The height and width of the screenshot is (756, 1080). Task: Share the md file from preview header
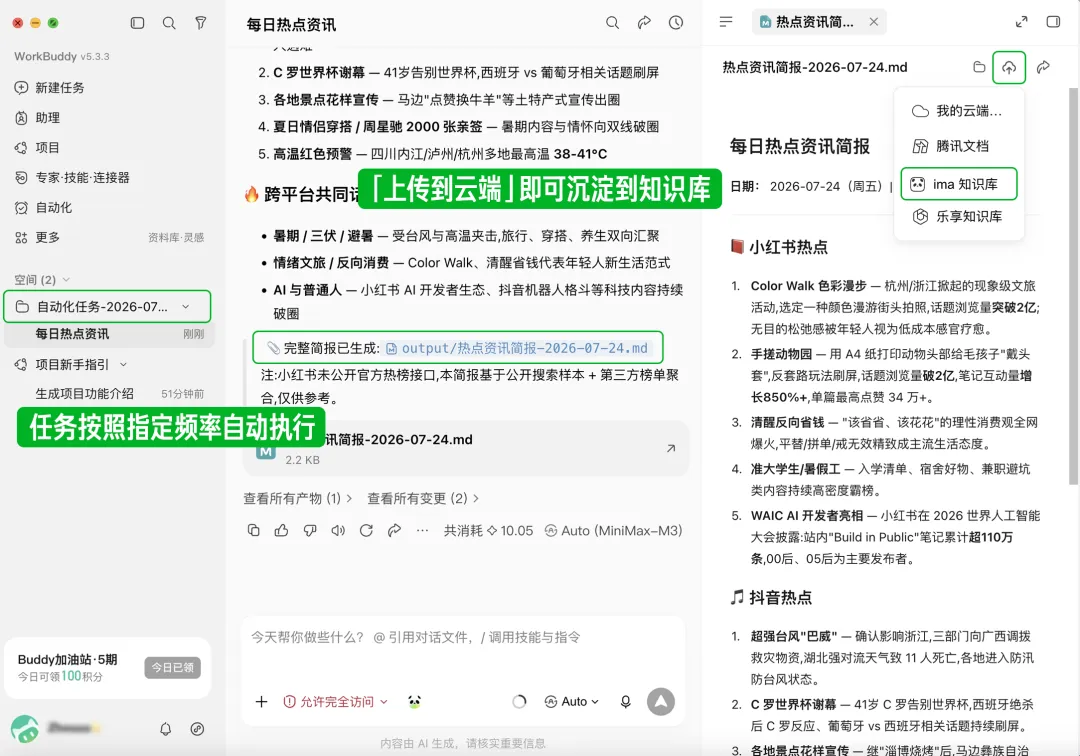click(1043, 67)
